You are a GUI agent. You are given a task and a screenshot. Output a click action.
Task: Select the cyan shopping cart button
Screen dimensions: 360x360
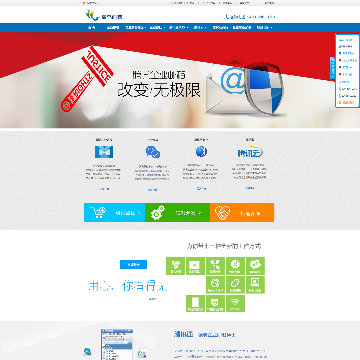[114, 212]
